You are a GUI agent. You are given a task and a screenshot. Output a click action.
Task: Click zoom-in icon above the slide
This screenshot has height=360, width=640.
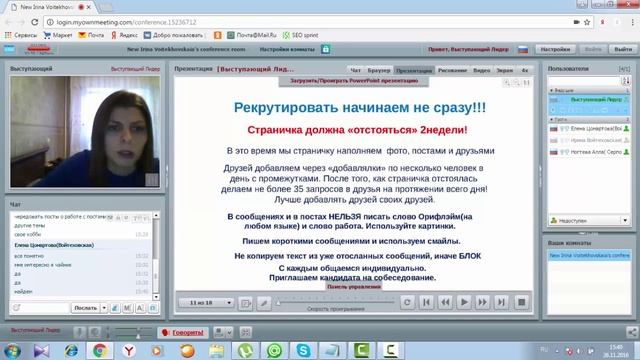tap(507, 83)
